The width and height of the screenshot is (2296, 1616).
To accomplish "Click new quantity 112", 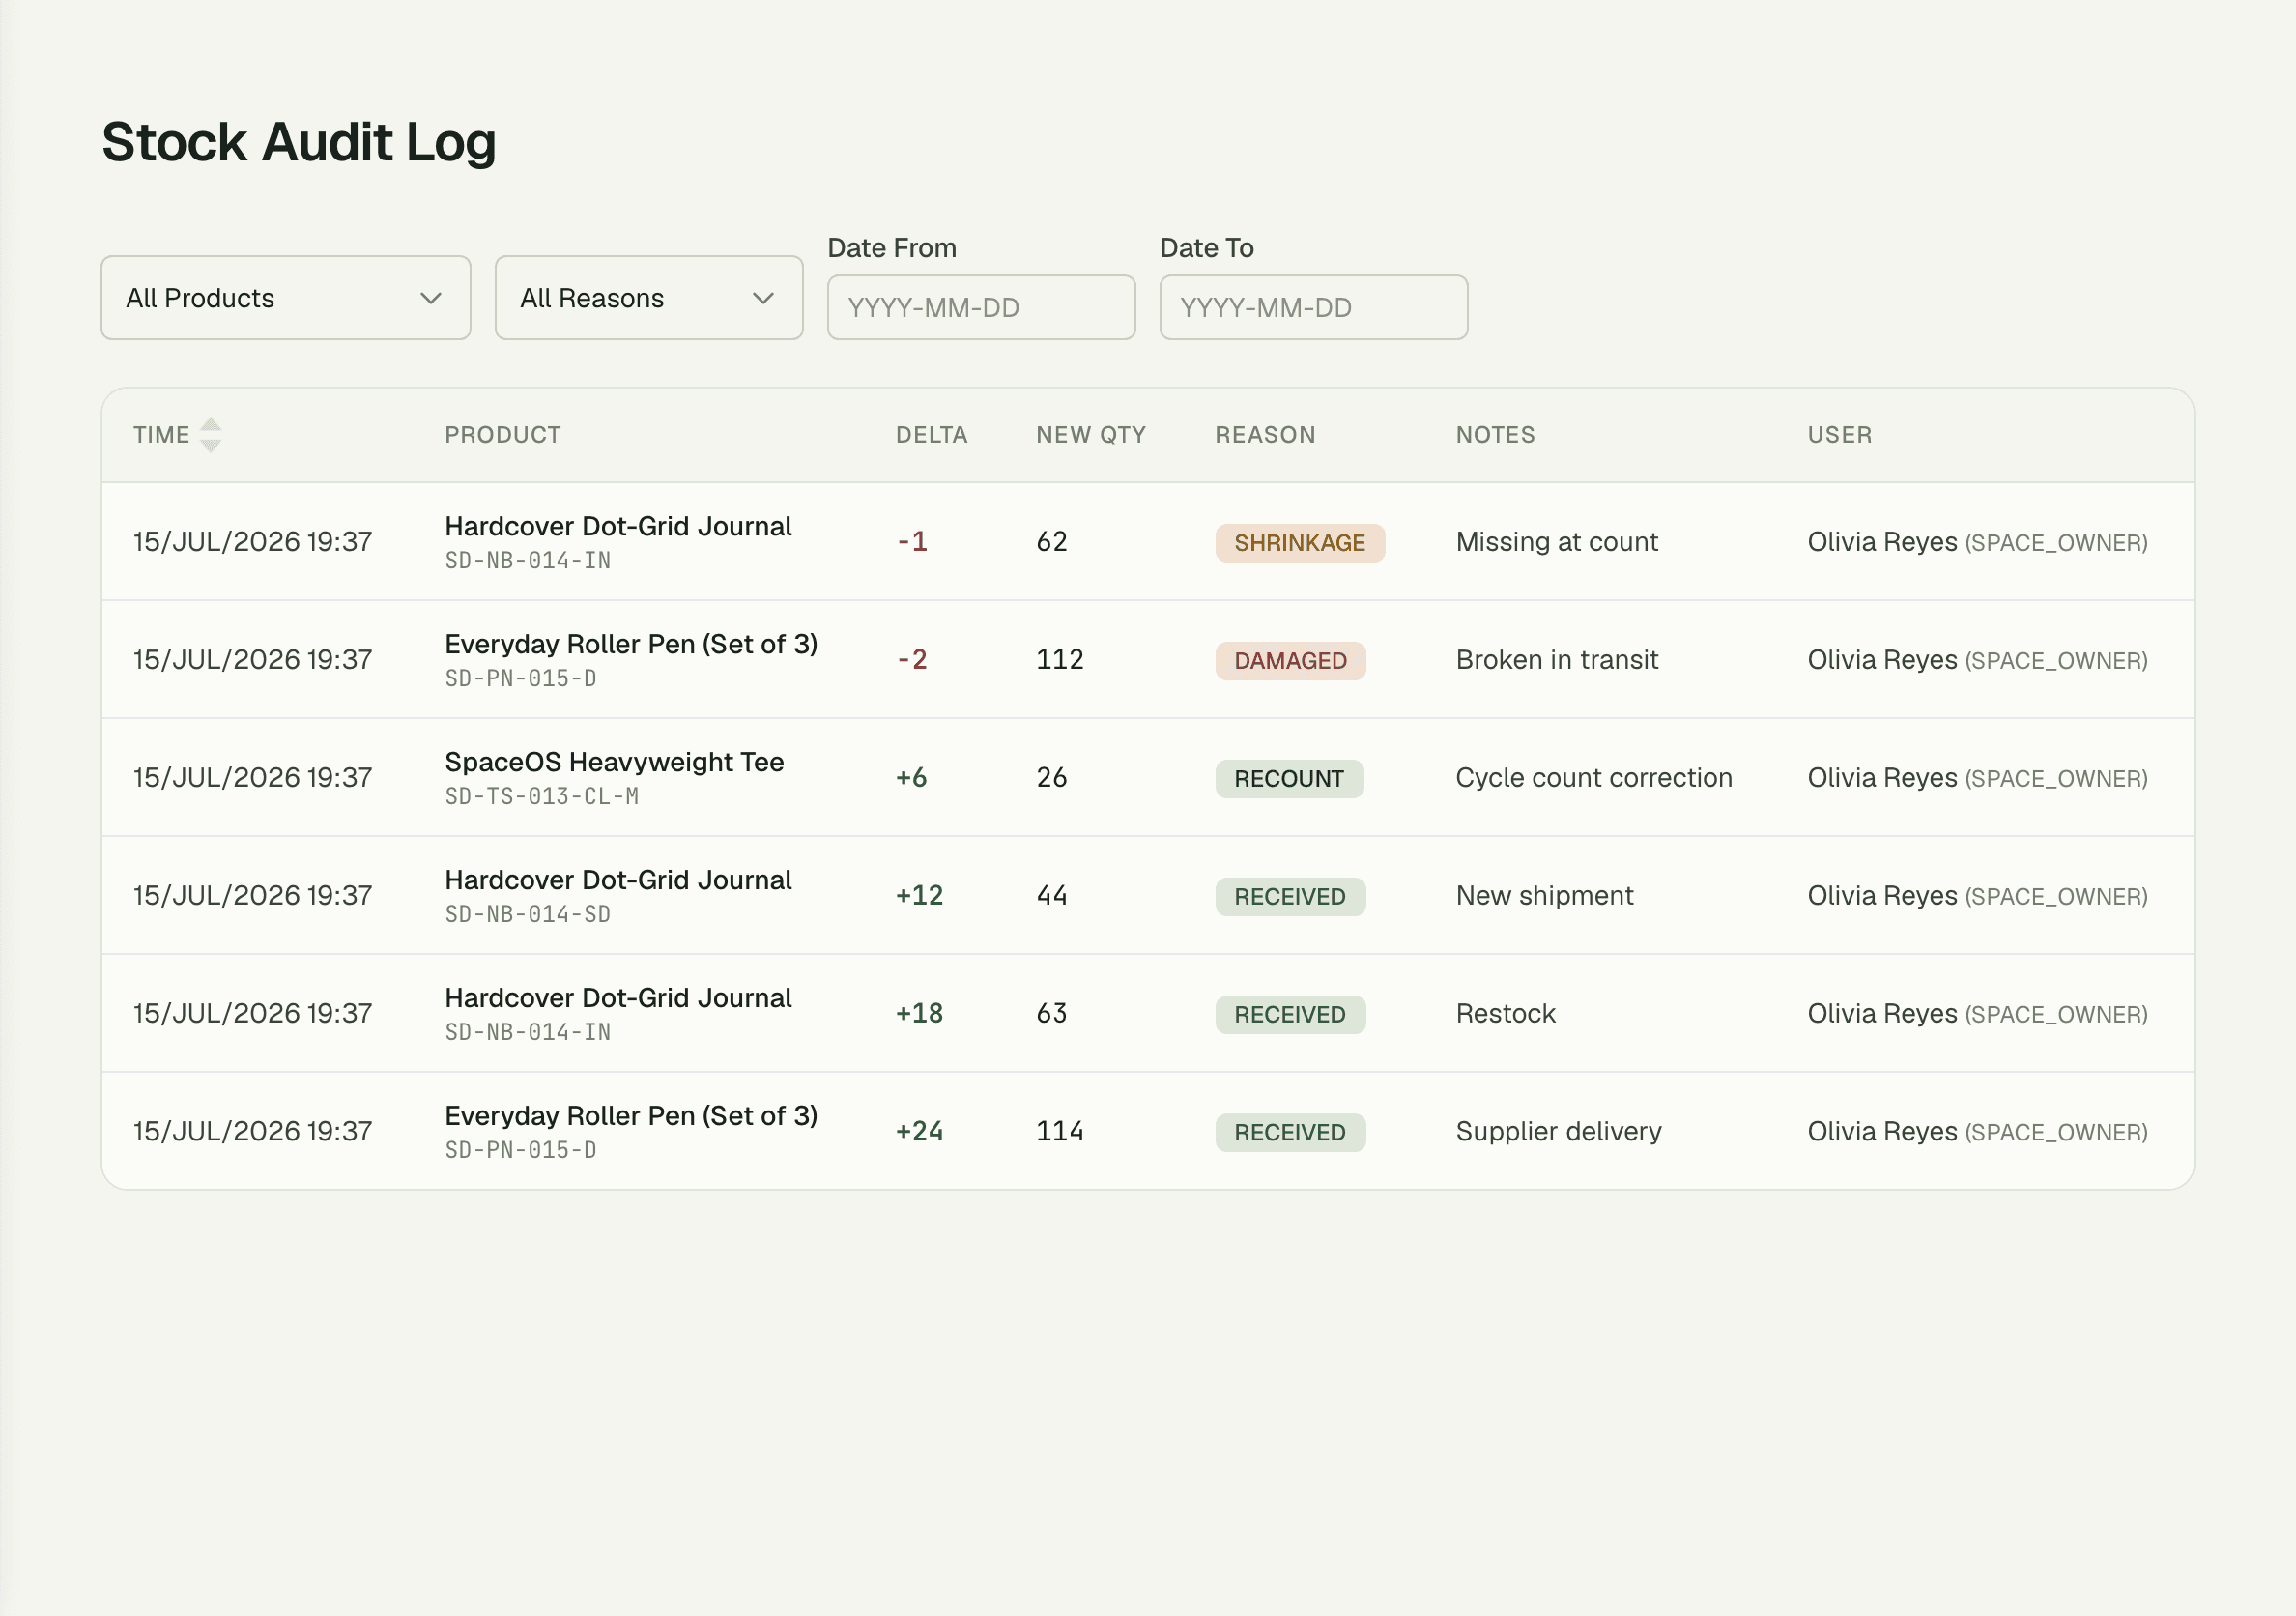I will point(1060,660).
